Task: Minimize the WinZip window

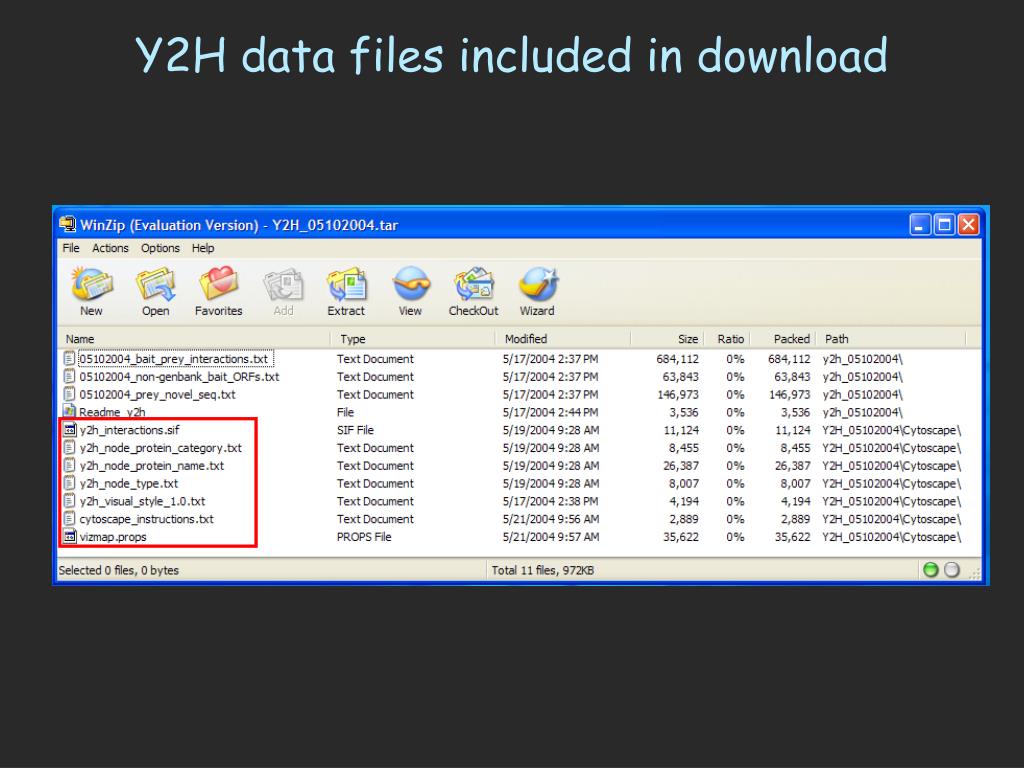Action: (x=920, y=225)
